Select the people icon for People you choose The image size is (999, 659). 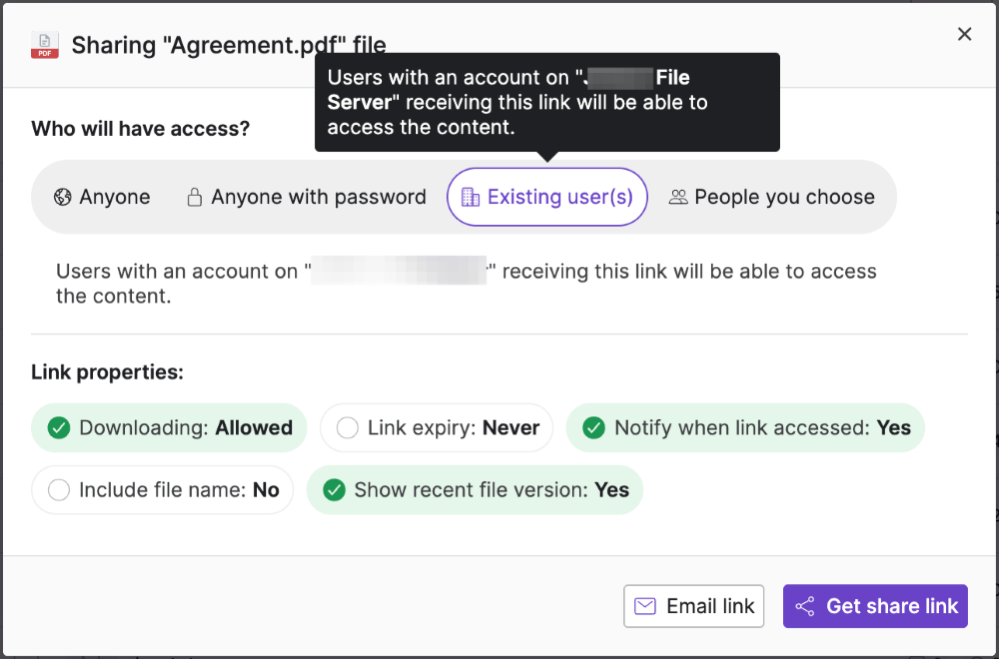677,197
